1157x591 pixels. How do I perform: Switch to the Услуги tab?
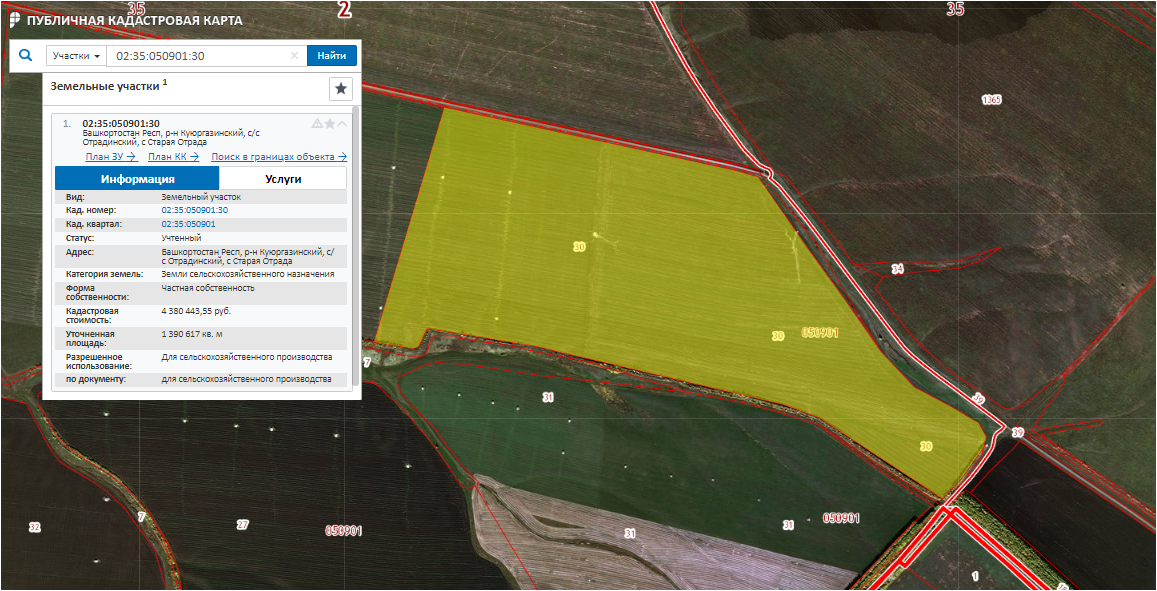[x=283, y=179]
